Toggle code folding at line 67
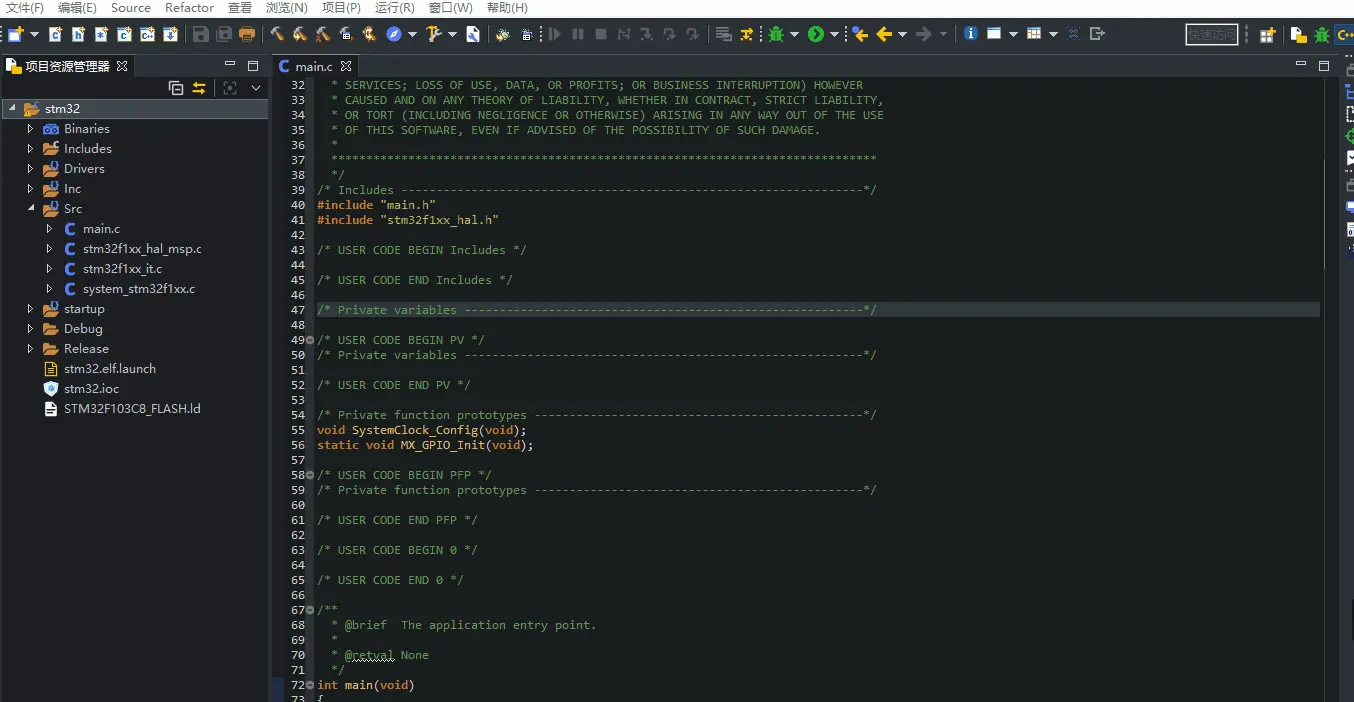This screenshot has width=1354, height=702. pos(310,610)
